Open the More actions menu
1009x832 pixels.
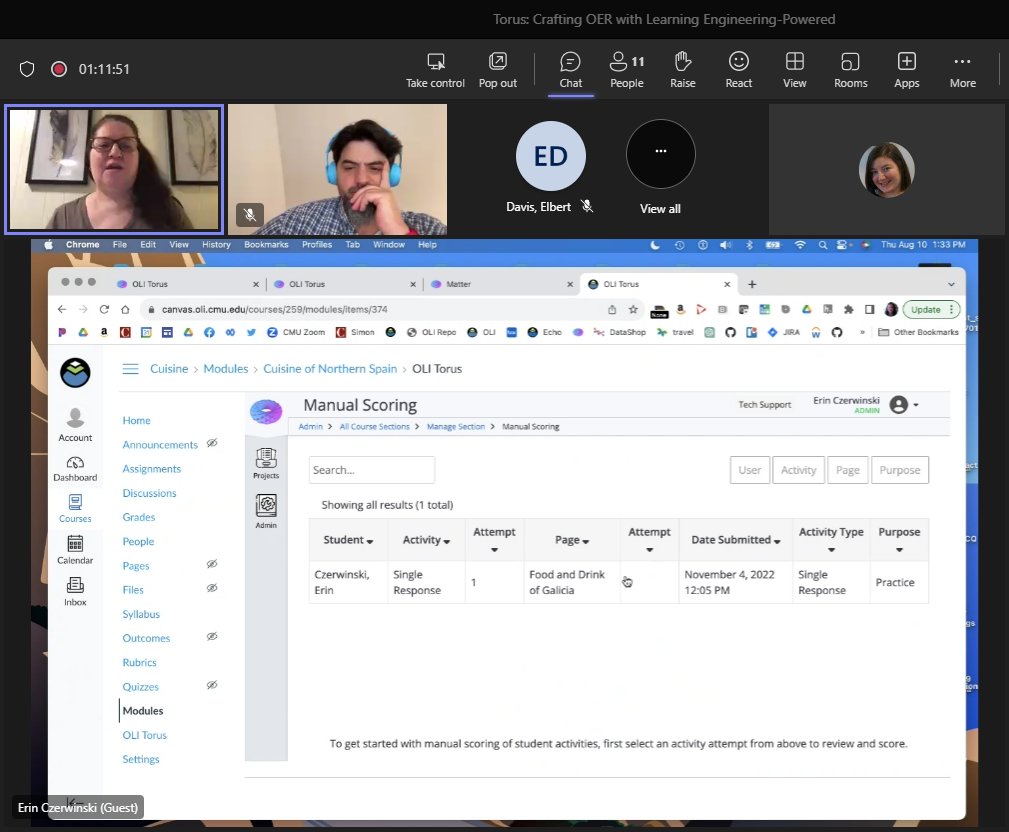coord(963,69)
